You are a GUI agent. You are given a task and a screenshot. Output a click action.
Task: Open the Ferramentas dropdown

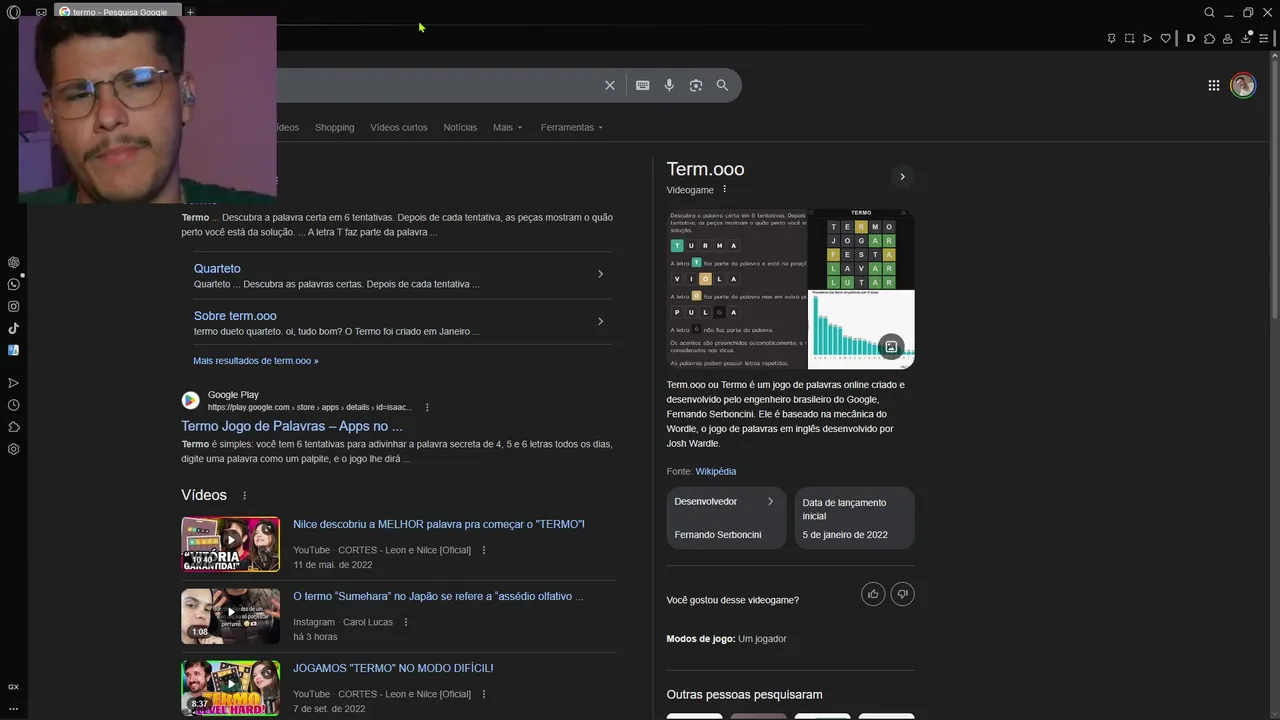[x=572, y=127]
